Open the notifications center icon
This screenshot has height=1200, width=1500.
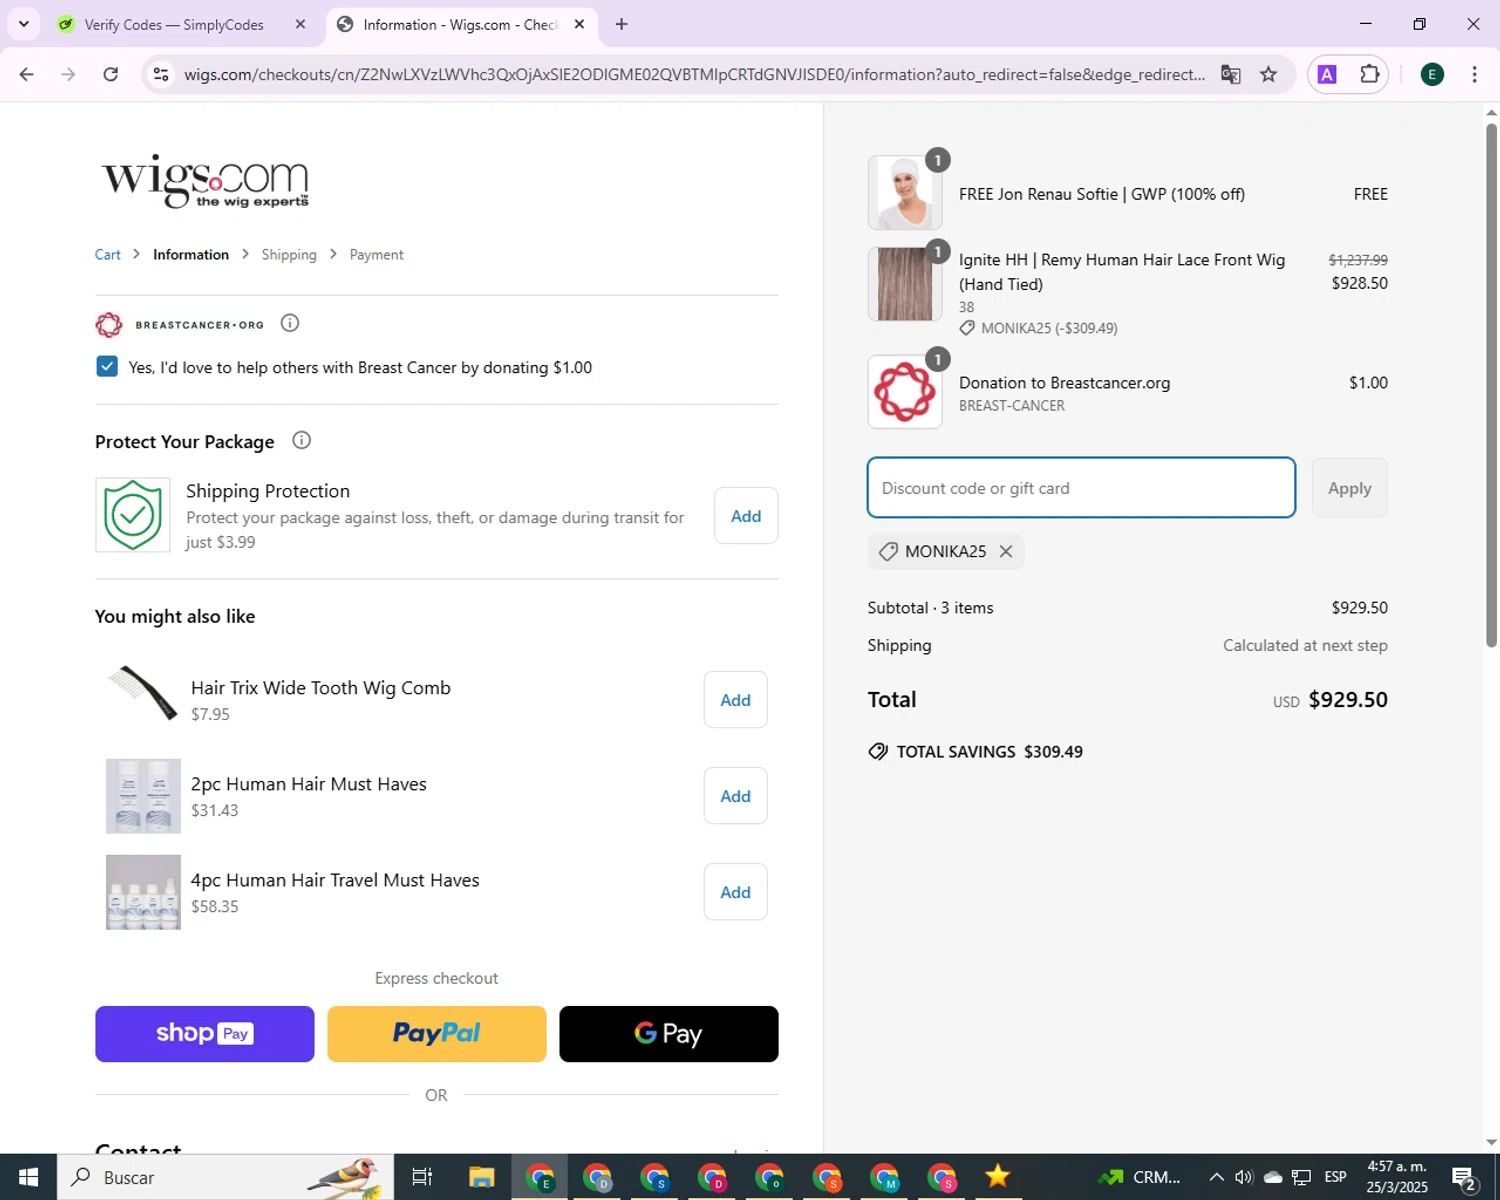pos(1465,1178)
